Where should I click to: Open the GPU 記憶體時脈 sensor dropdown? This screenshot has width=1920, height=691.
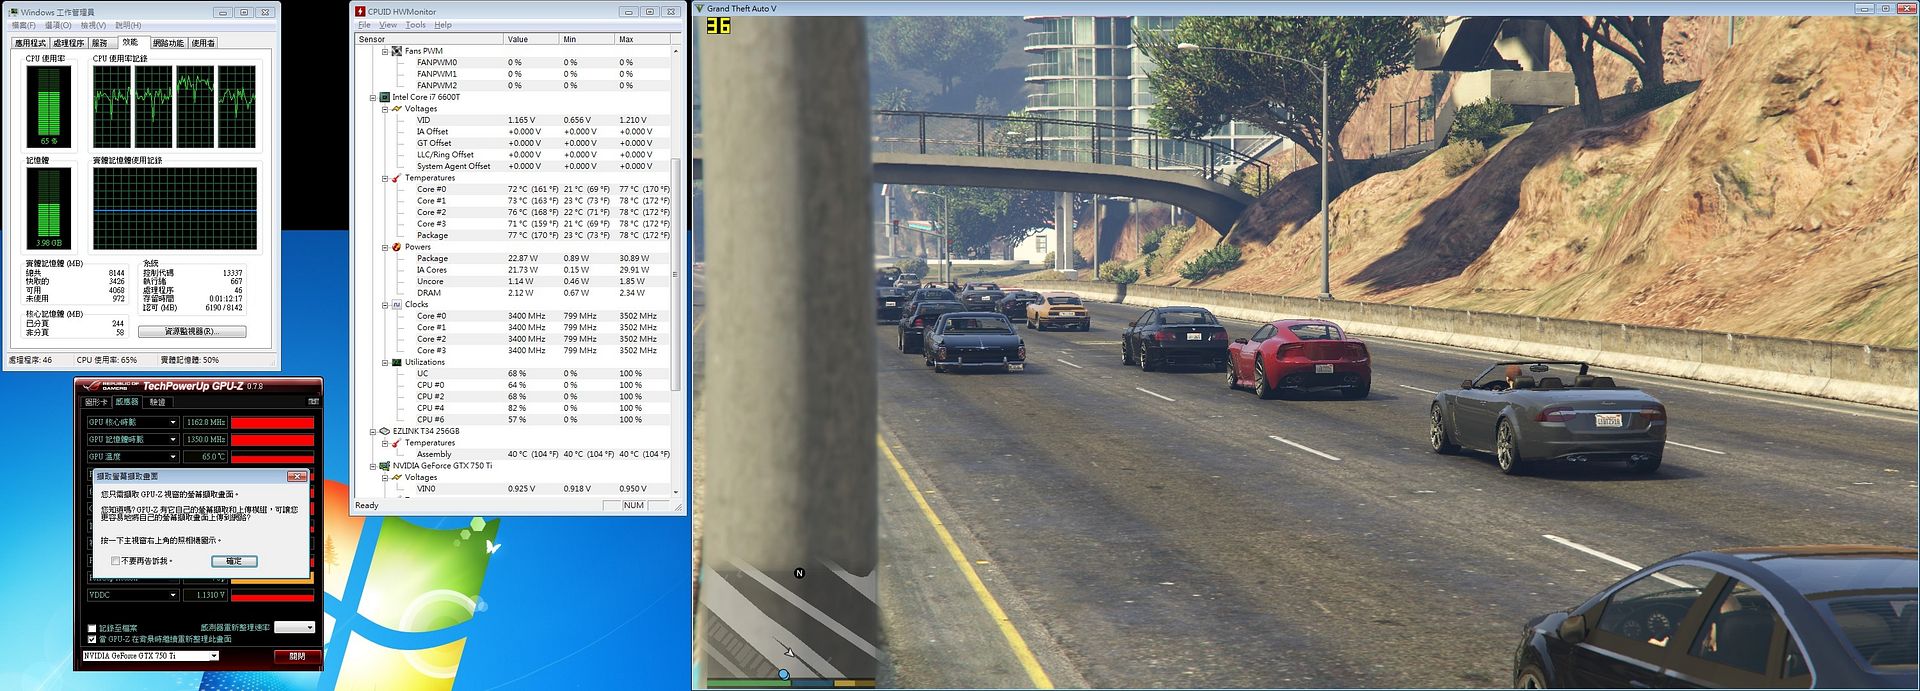pos(173,439)
